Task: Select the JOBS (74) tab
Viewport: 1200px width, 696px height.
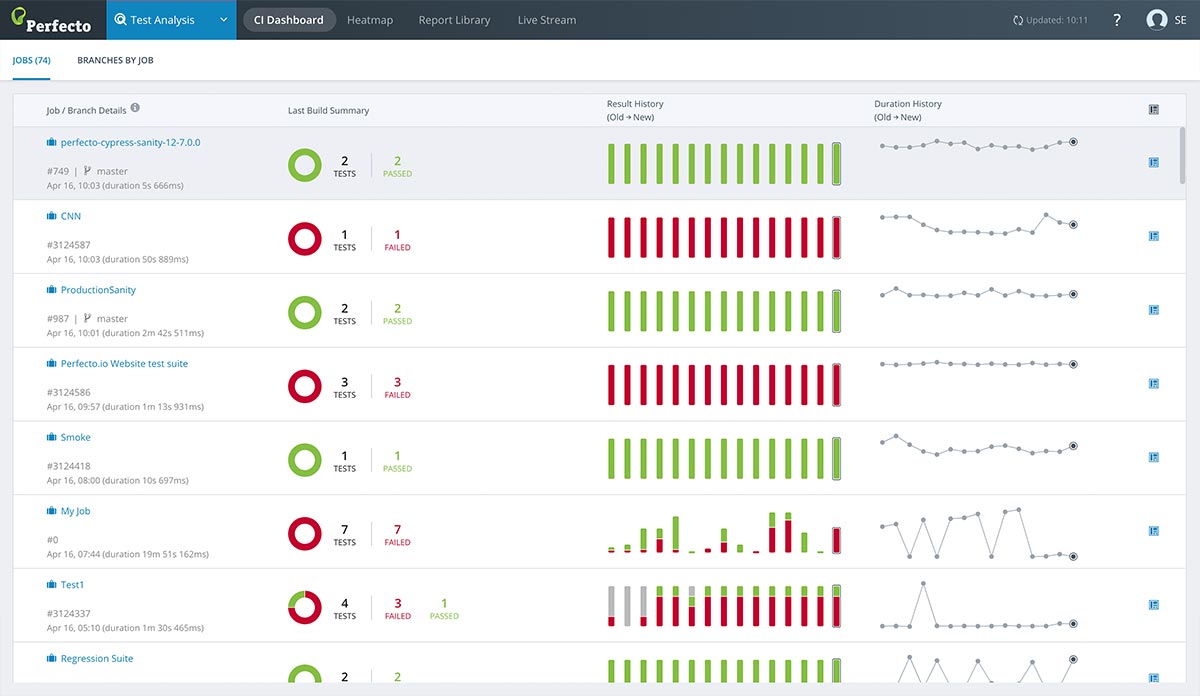Action: point(32,60)
